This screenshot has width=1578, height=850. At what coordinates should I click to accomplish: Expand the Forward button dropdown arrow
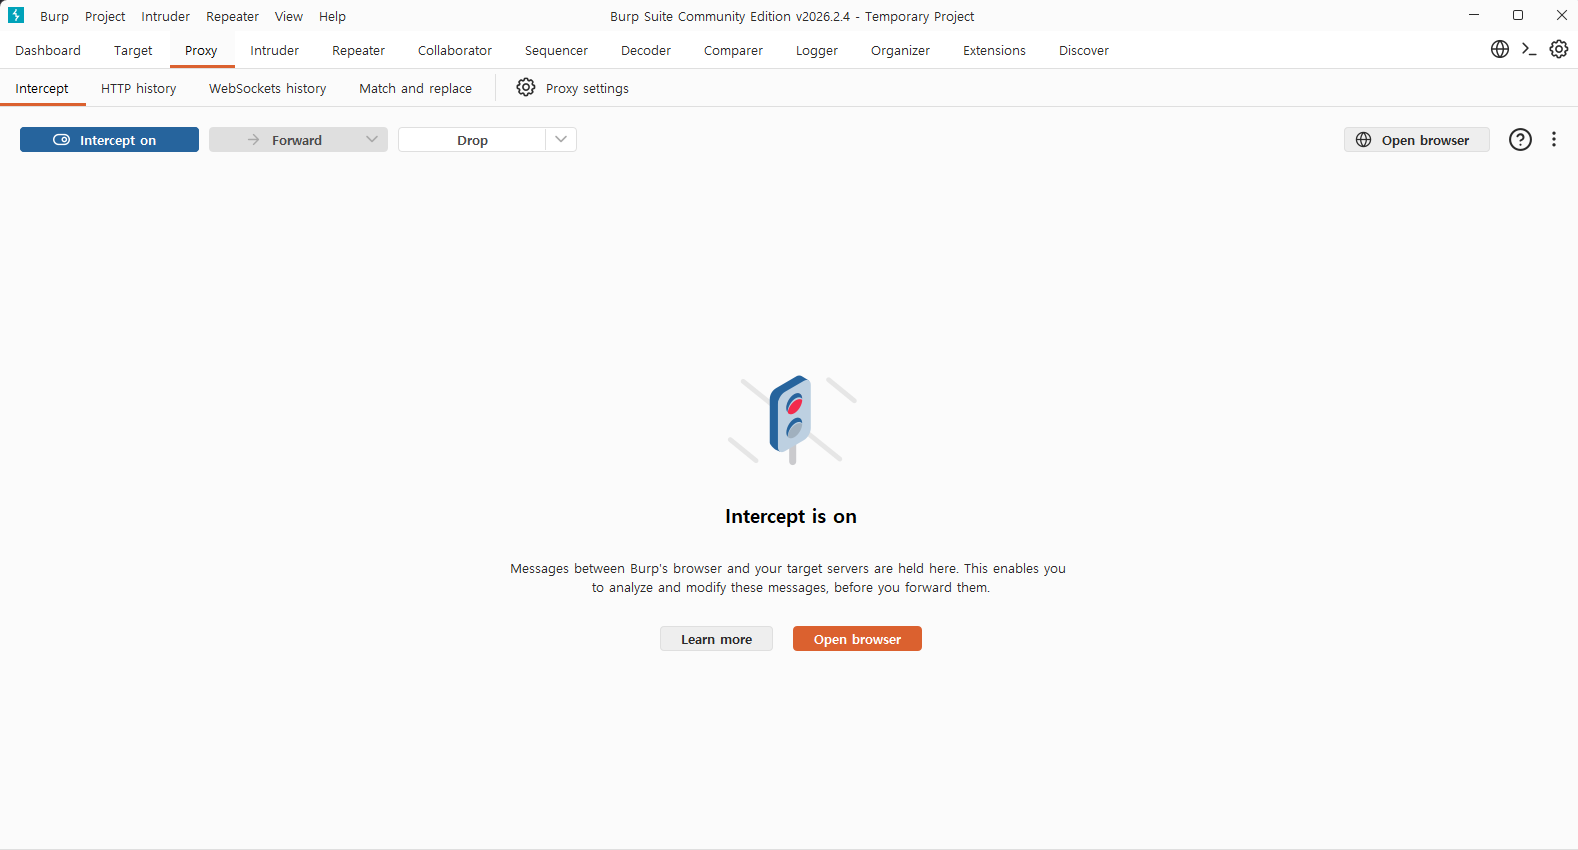click(x=372, y=140)
